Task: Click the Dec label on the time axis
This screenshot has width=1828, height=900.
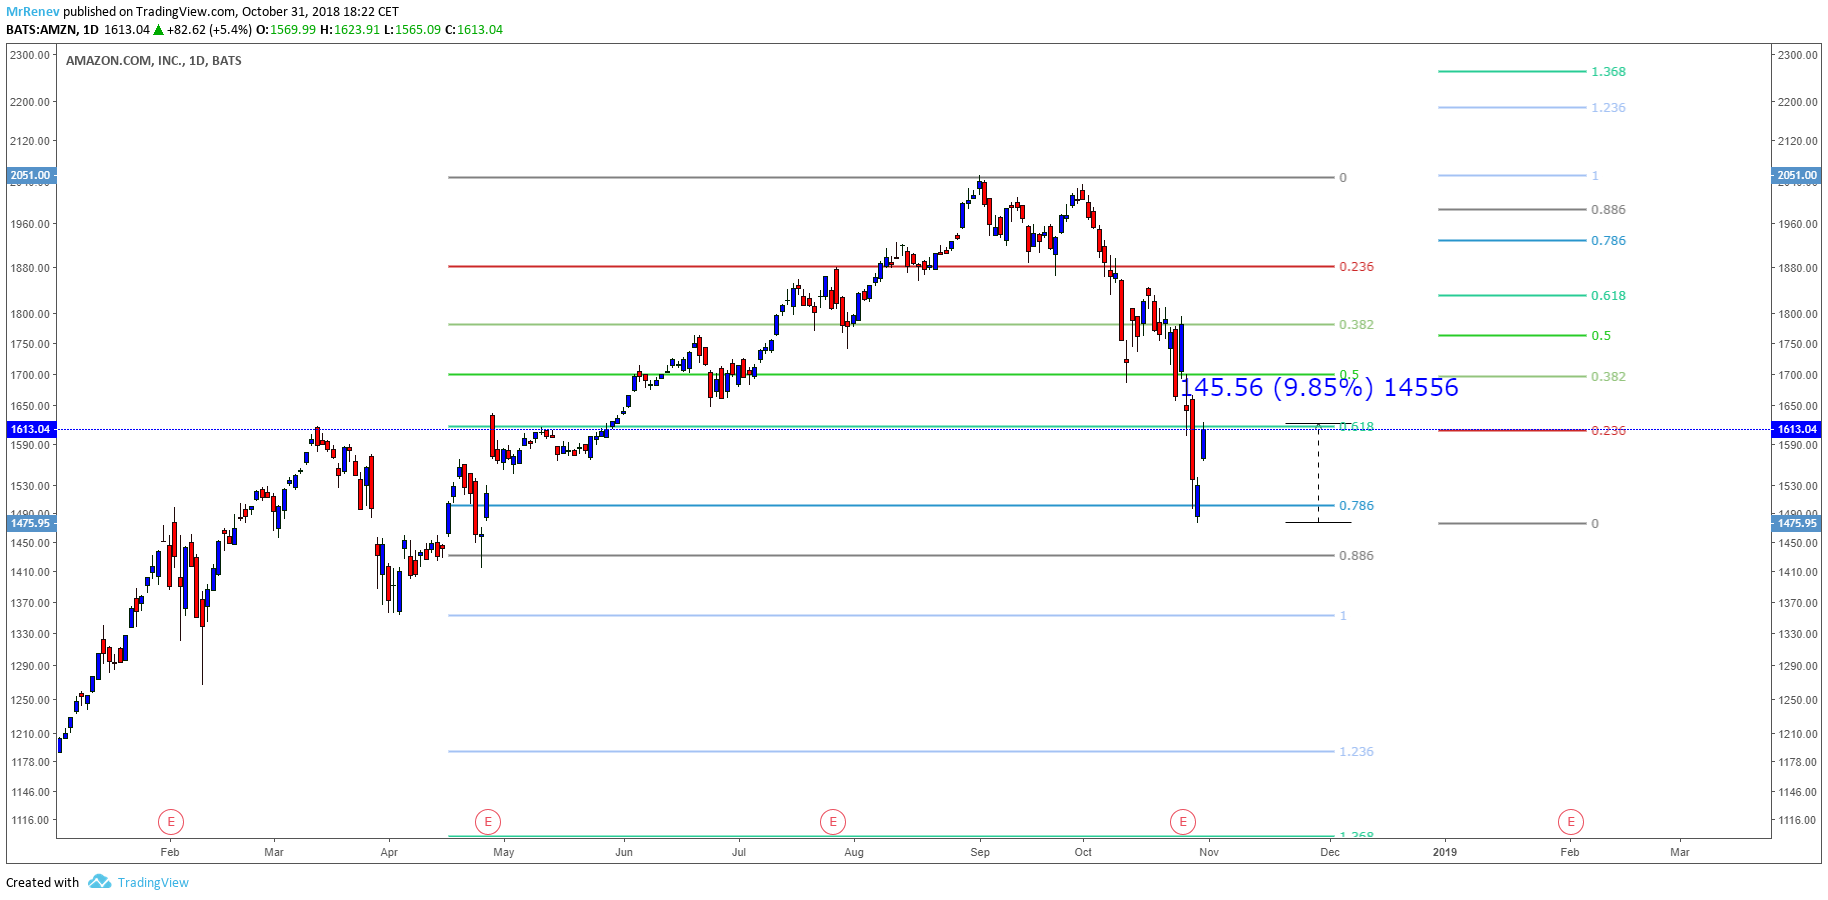Action: (1330, 852)
